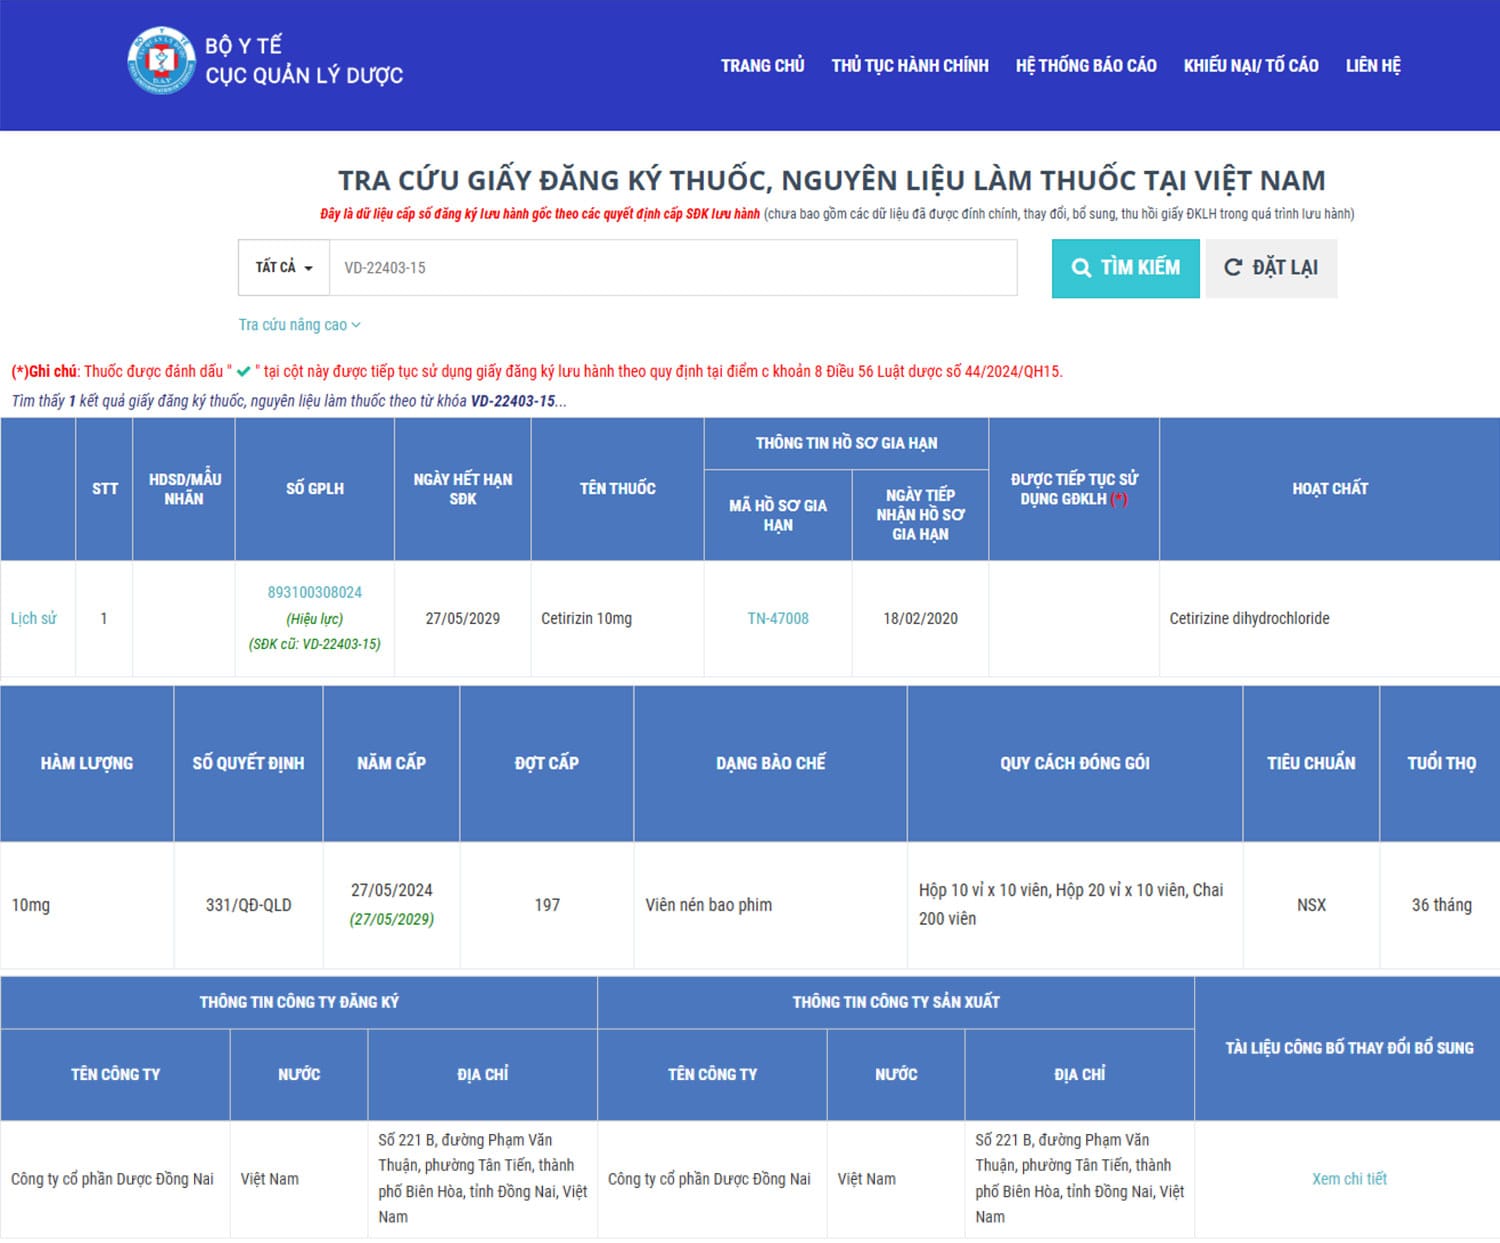
Task: Open KHIẾU NẠI/ TỐ CÁO menu
Action: pos(1251,65)
